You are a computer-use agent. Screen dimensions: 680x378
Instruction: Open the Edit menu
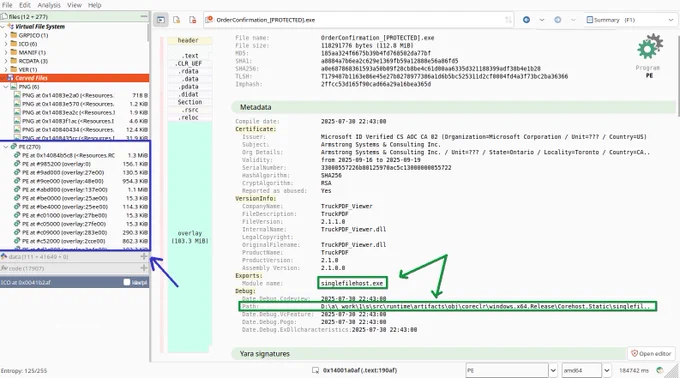(25, 5)
